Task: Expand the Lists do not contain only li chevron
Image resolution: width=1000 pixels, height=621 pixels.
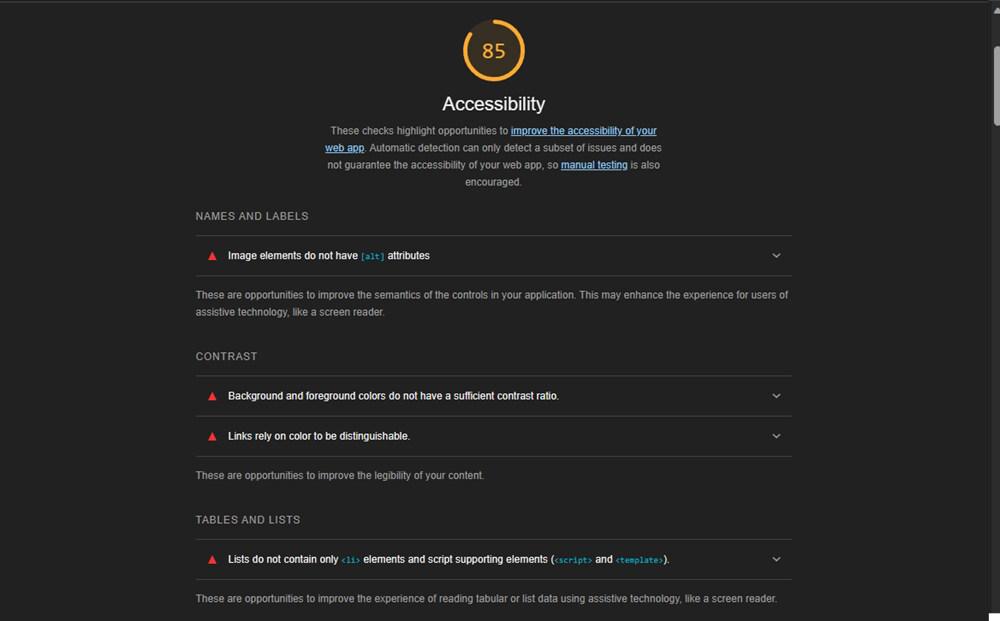Action: (776, 560)
